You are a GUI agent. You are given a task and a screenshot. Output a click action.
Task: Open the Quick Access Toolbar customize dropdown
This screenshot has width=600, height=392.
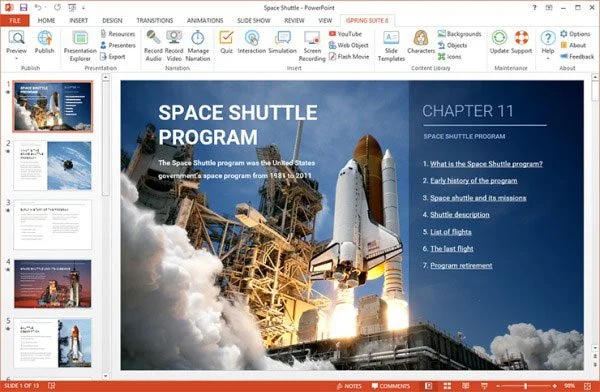tap(83, 8)
